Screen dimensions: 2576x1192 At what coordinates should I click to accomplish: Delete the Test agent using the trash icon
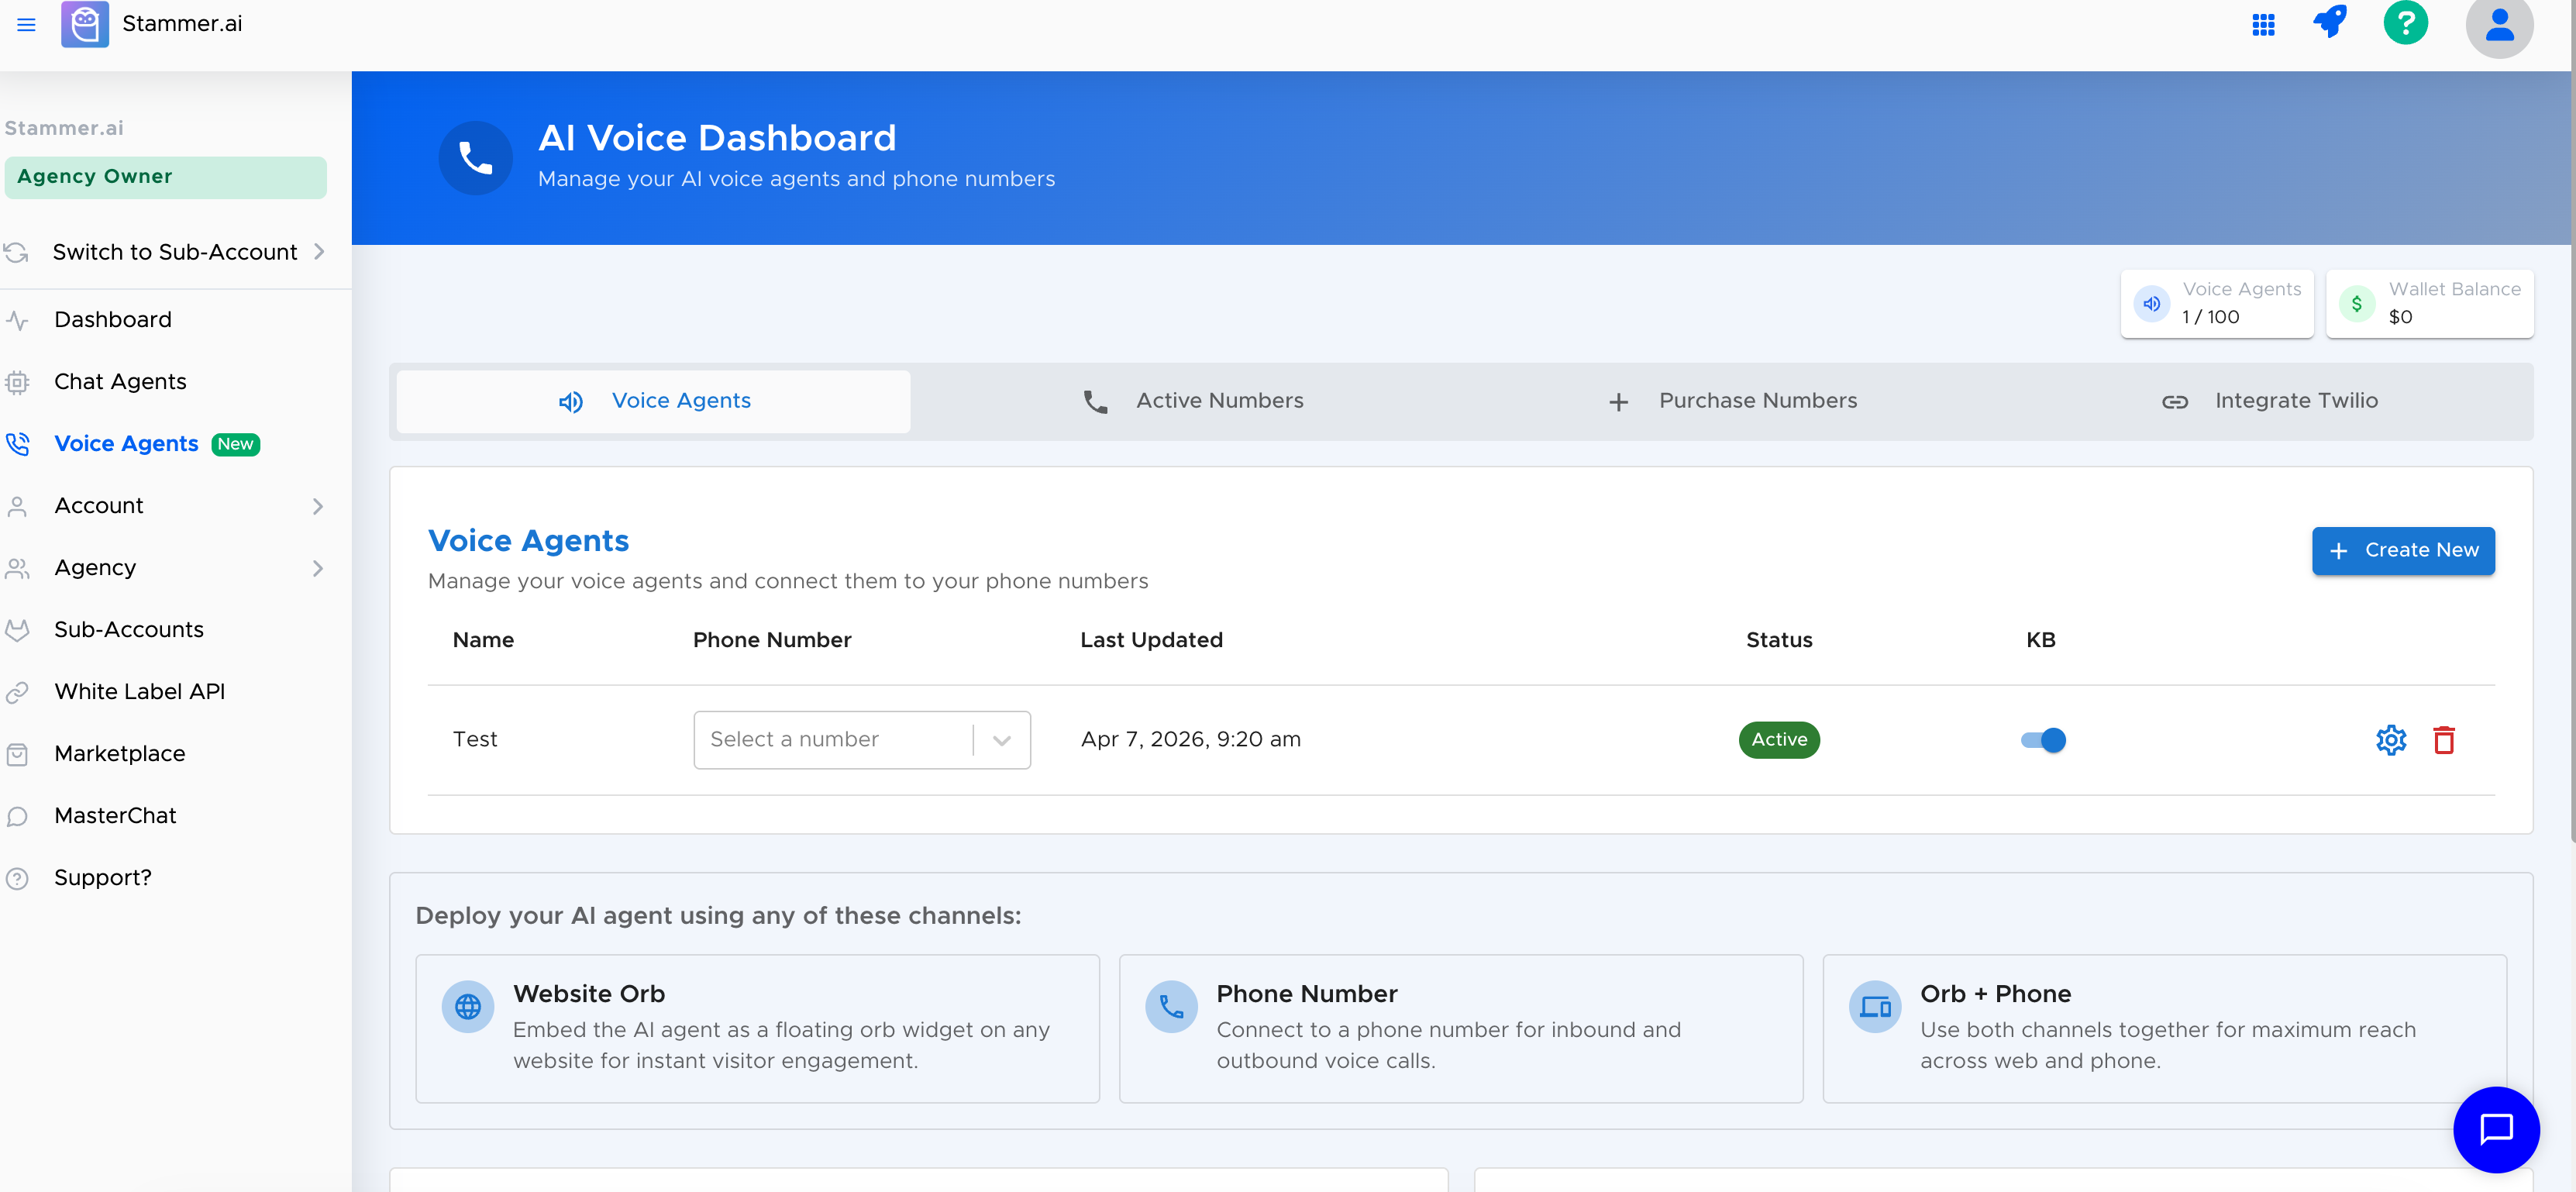pyautogui.click(x=2446, y=740)
